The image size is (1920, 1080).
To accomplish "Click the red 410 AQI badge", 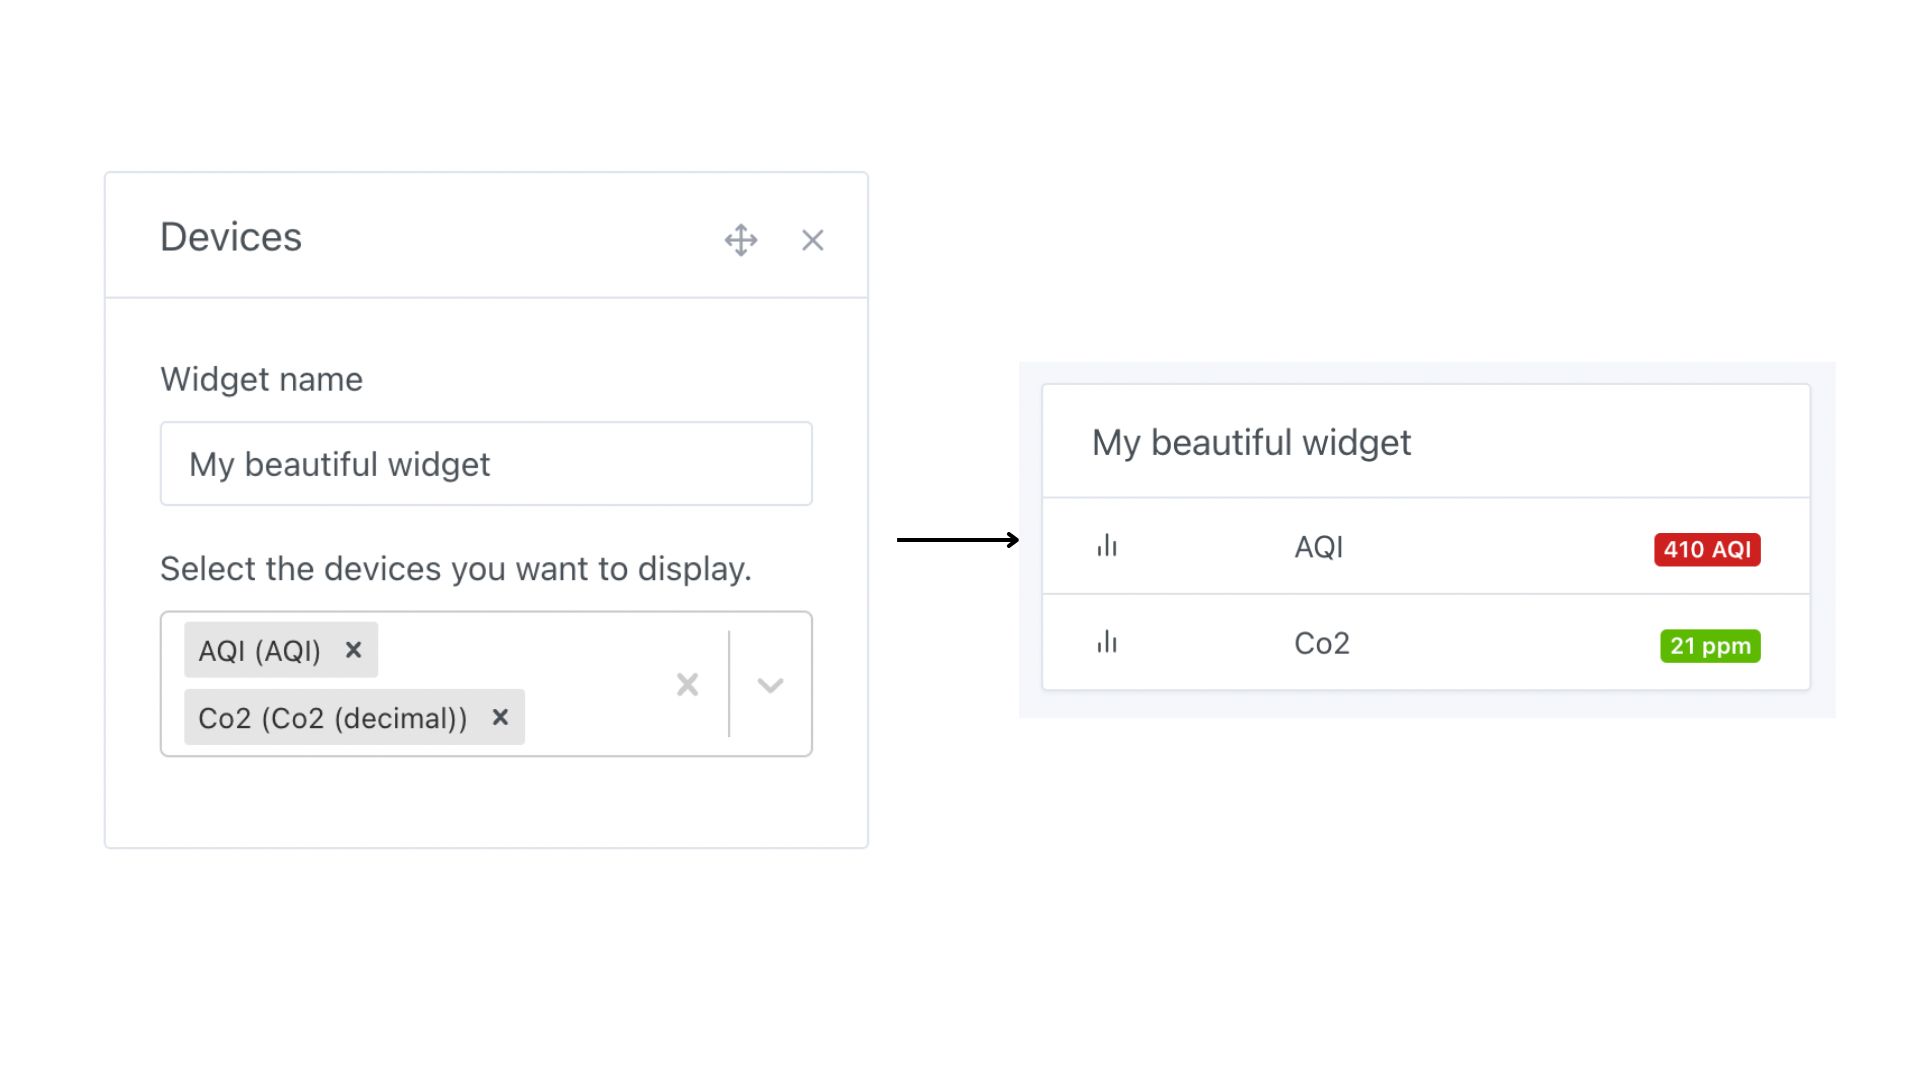I will [1707, 549].
